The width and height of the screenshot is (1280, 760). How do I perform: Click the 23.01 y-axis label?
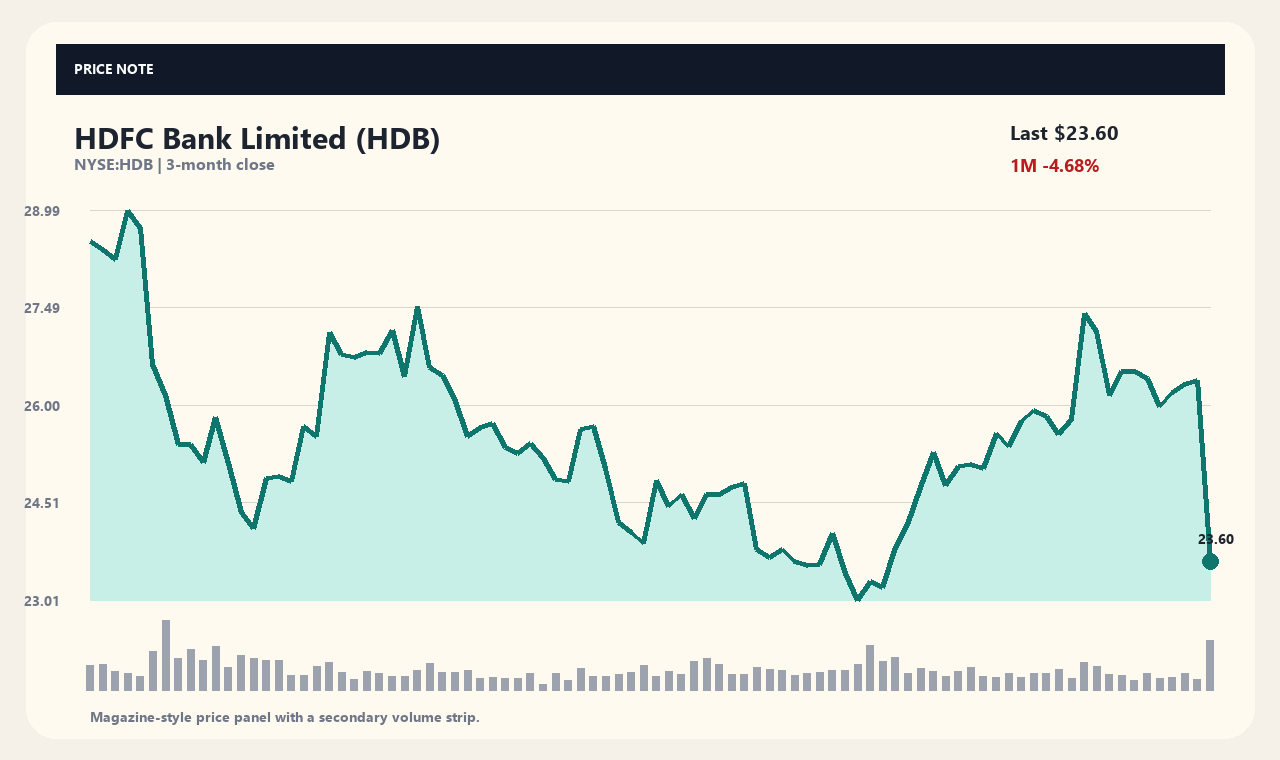[x=42, y=601]
